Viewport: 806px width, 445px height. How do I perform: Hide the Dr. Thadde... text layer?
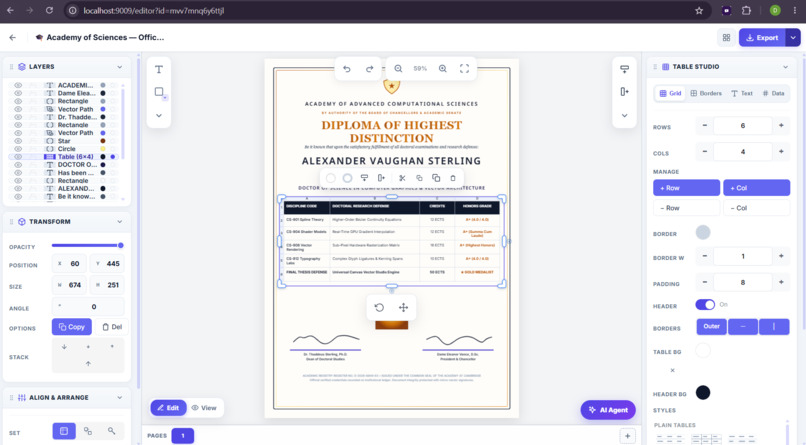tap(18, 117)
